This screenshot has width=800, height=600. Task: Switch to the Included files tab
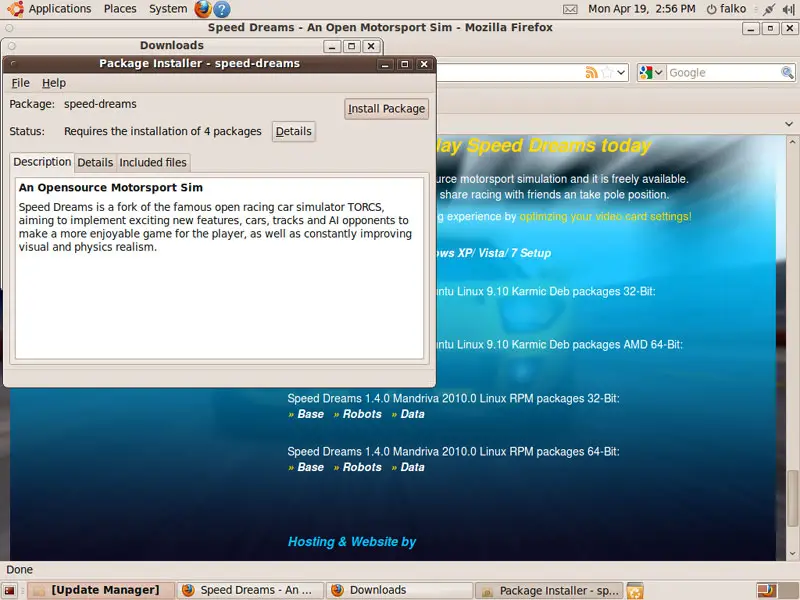coord(153,162)
